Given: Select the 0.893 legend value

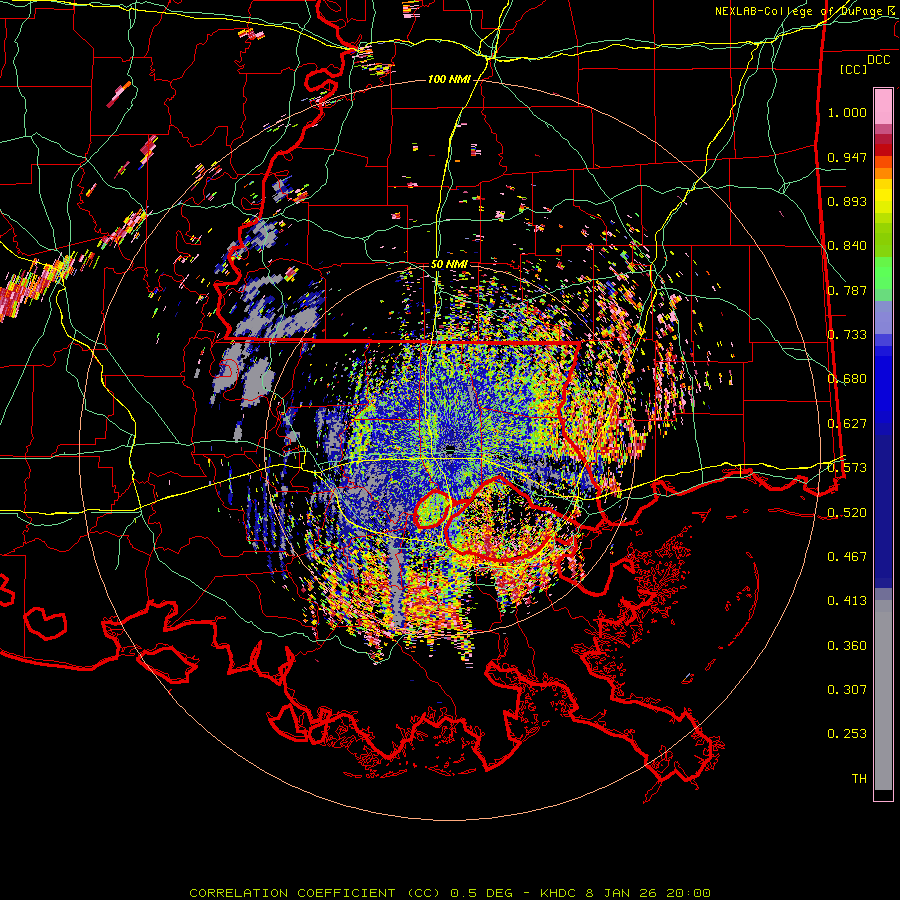Looking at the screenshot, I should pos(847,201).
